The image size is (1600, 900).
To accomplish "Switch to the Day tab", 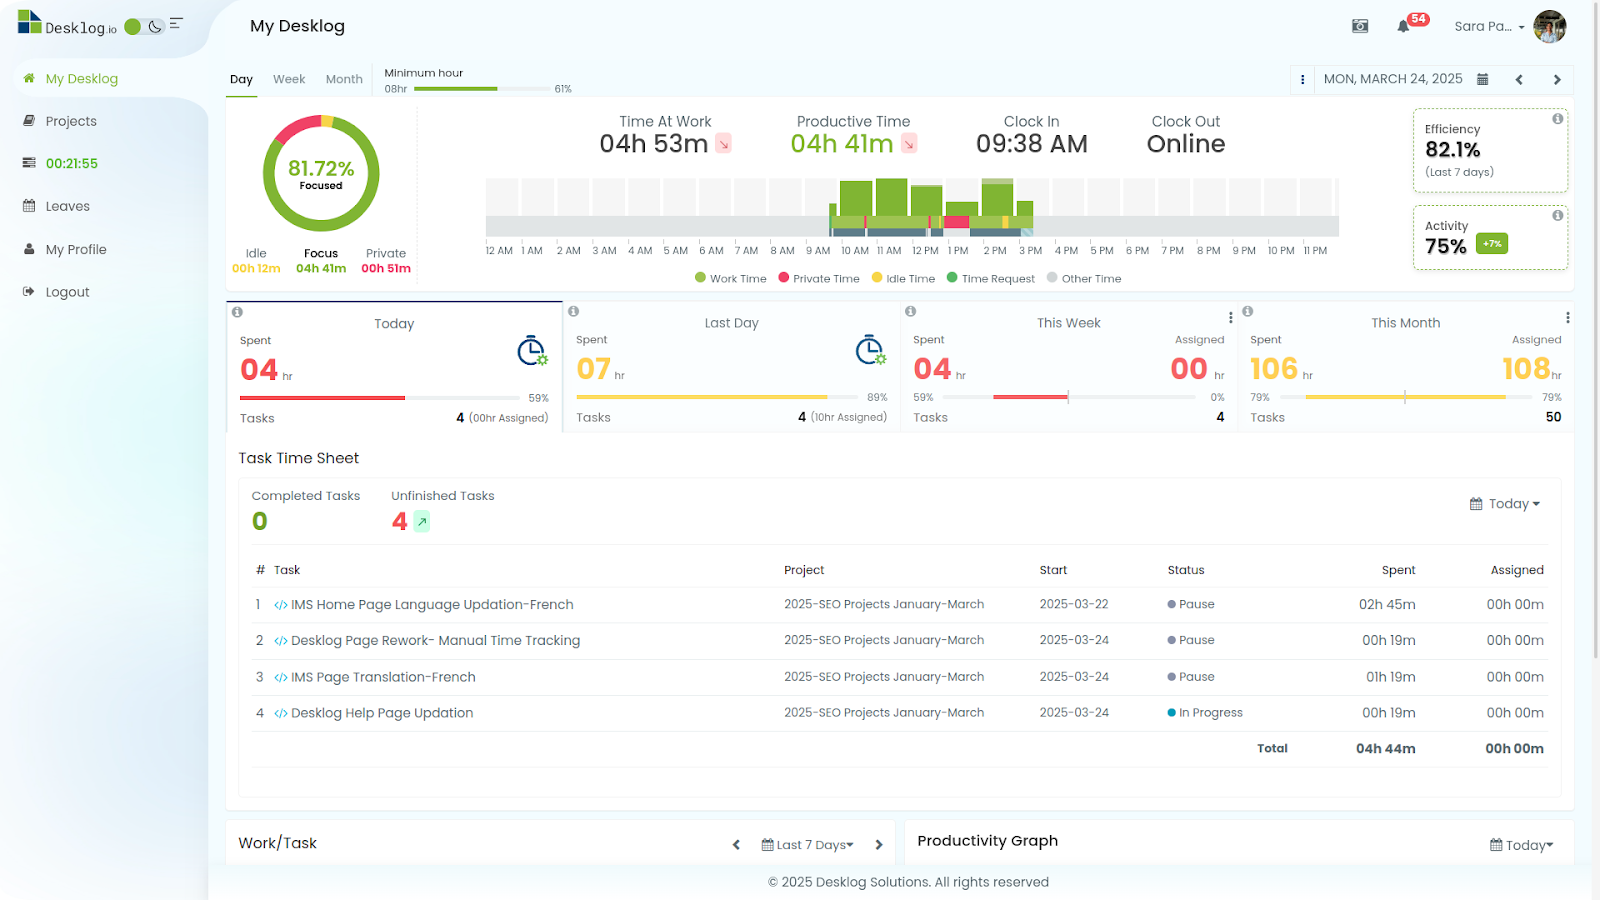I will pyautogui.click(x=241, y=79).
